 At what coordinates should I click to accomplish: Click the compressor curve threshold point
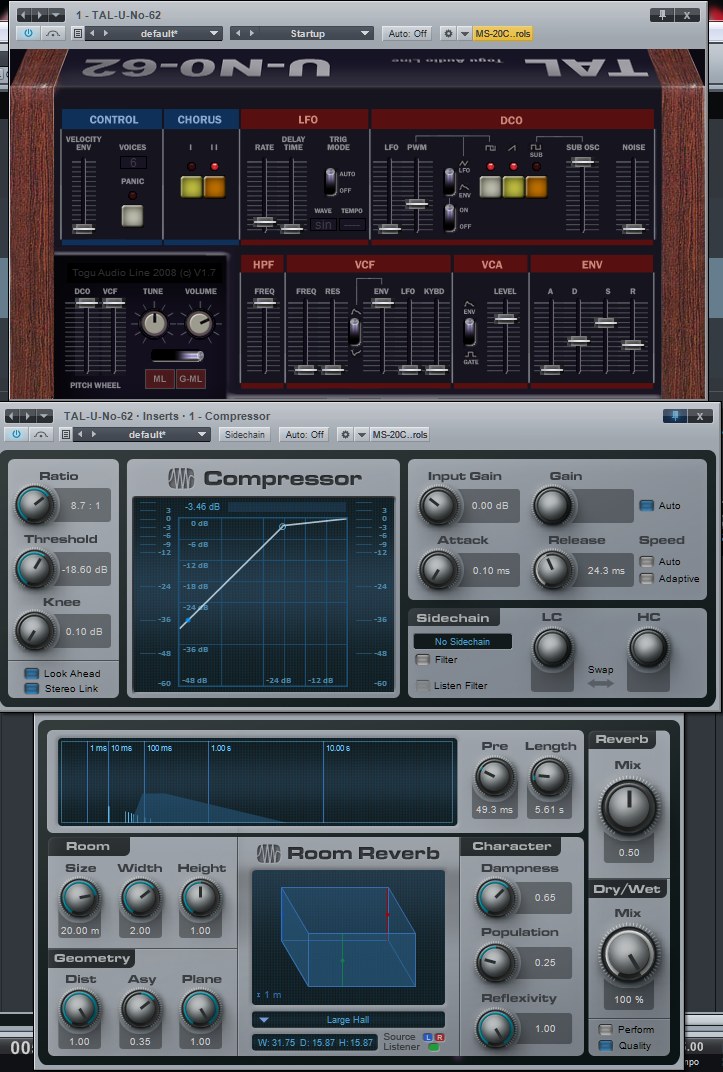click(283, 526)
